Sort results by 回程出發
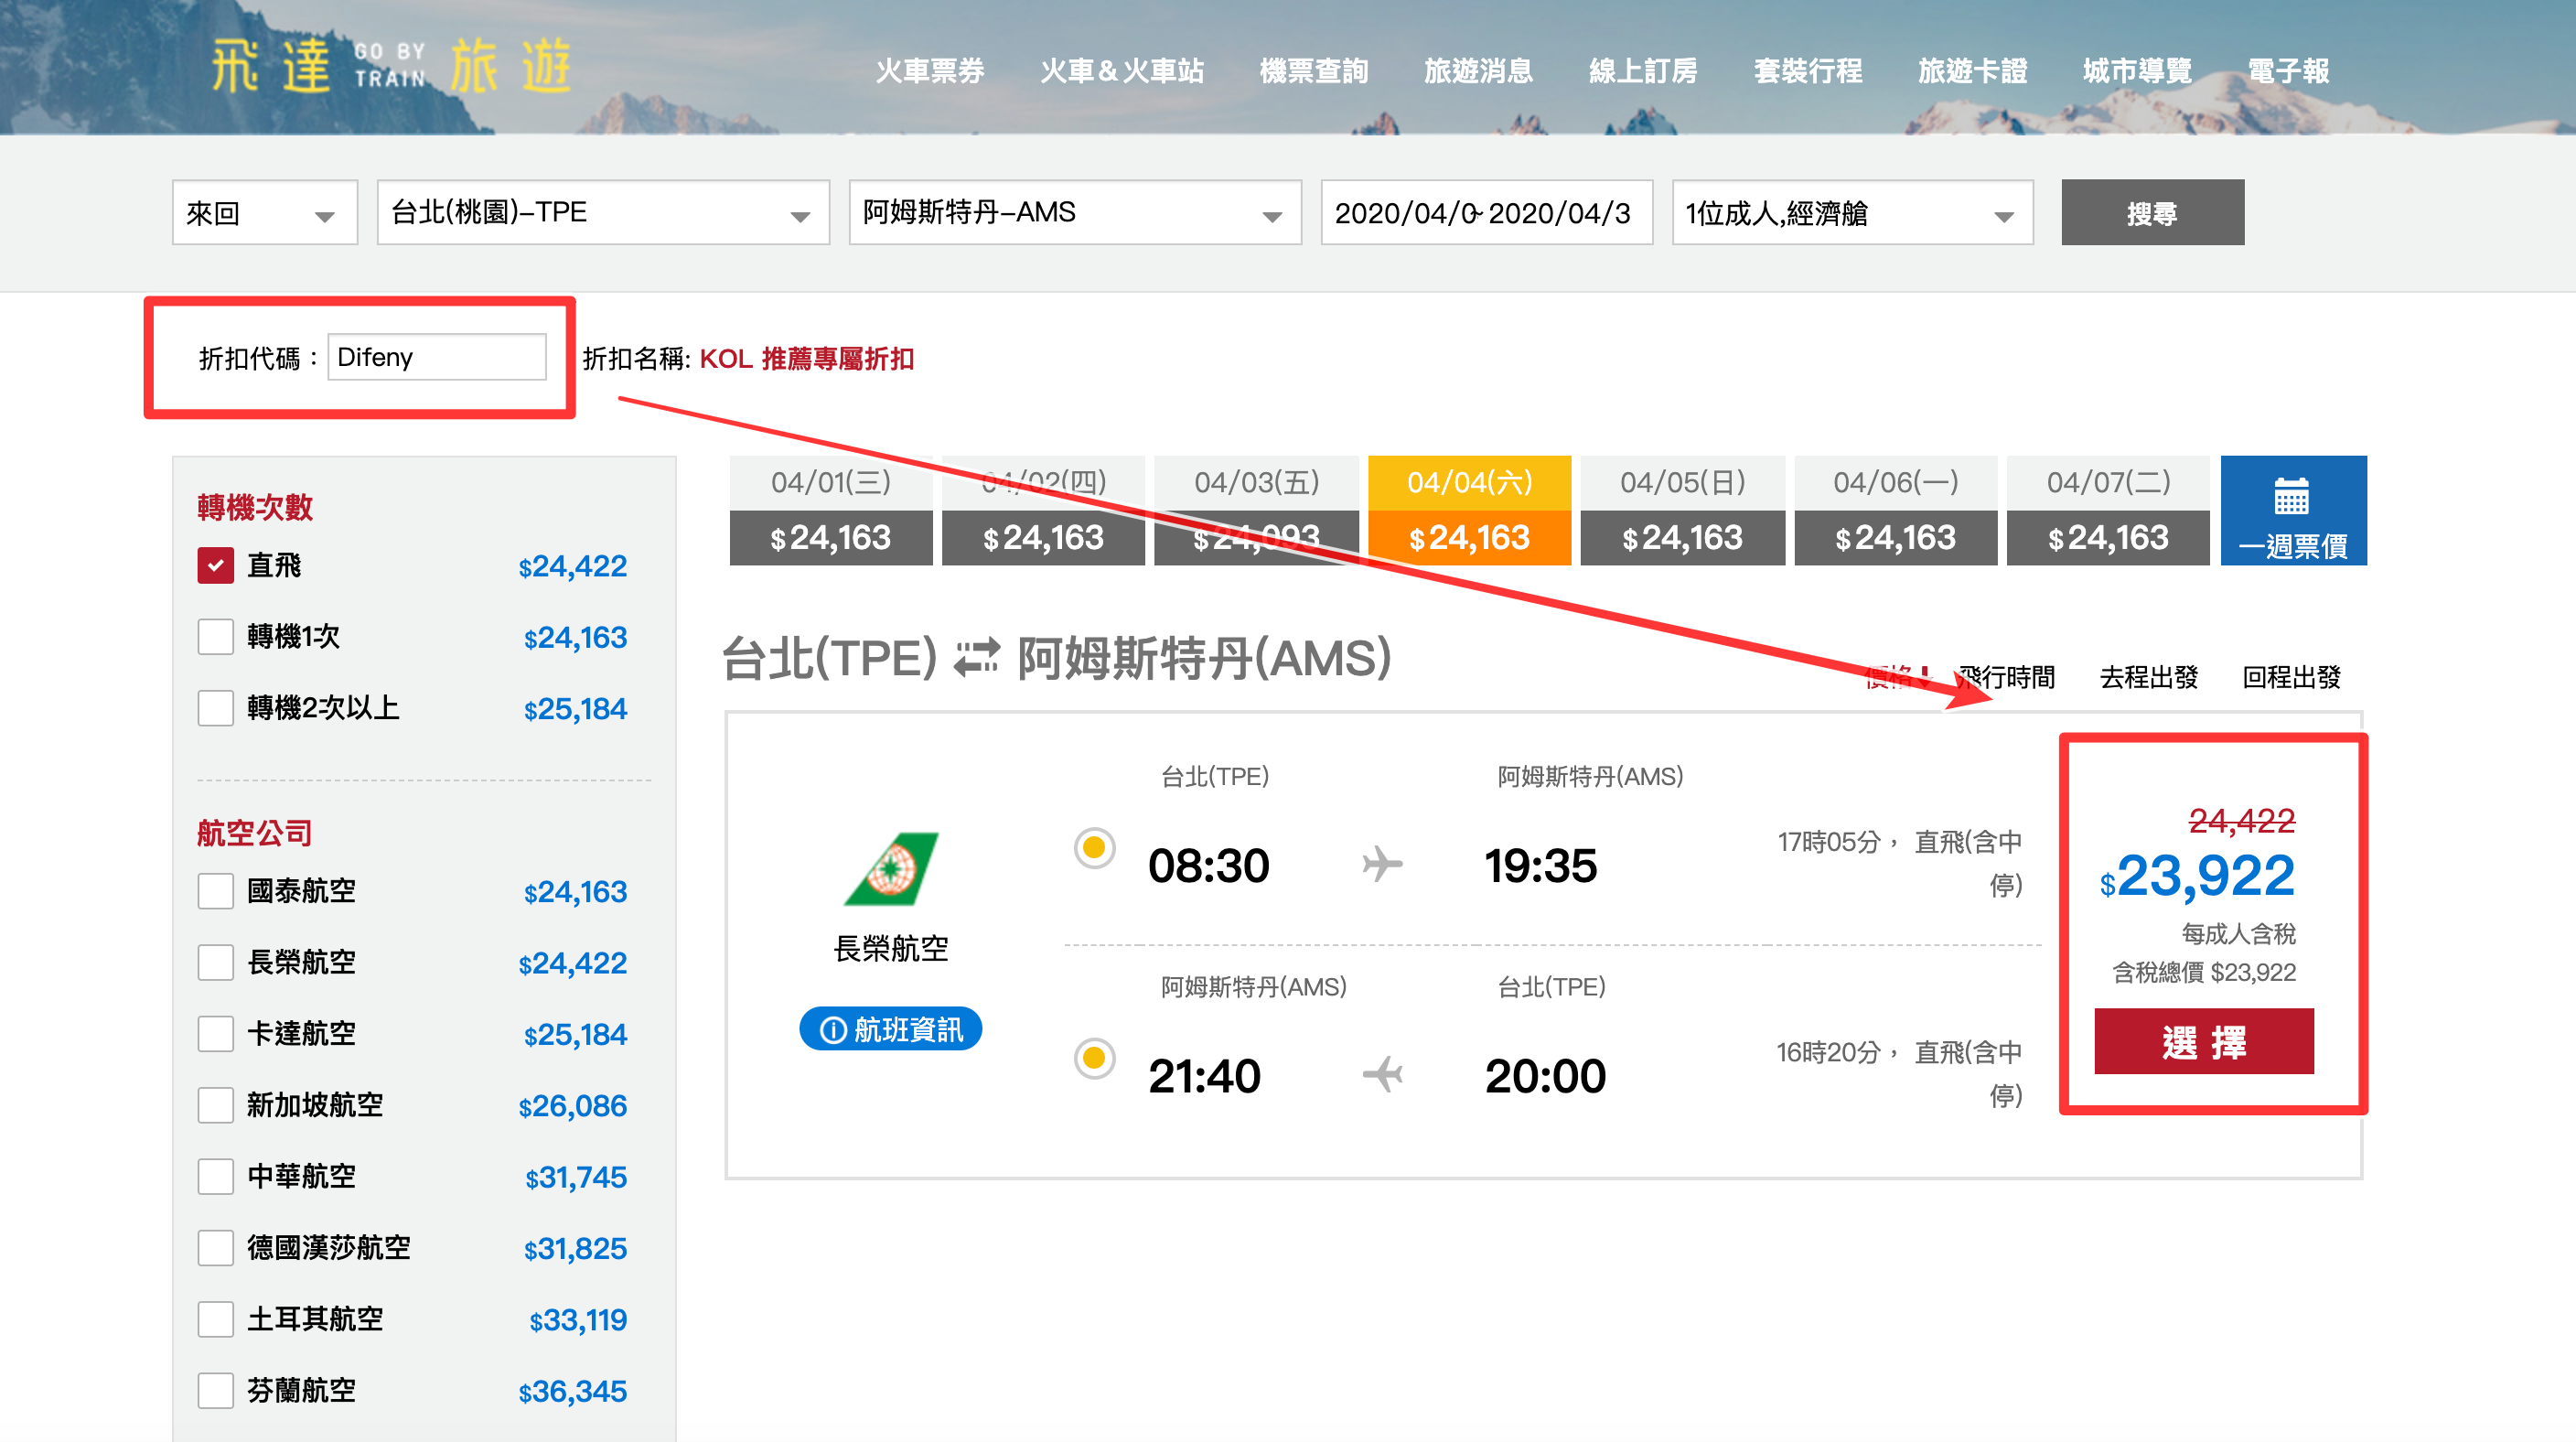2576x1442 pixels. click(2291, 677)
